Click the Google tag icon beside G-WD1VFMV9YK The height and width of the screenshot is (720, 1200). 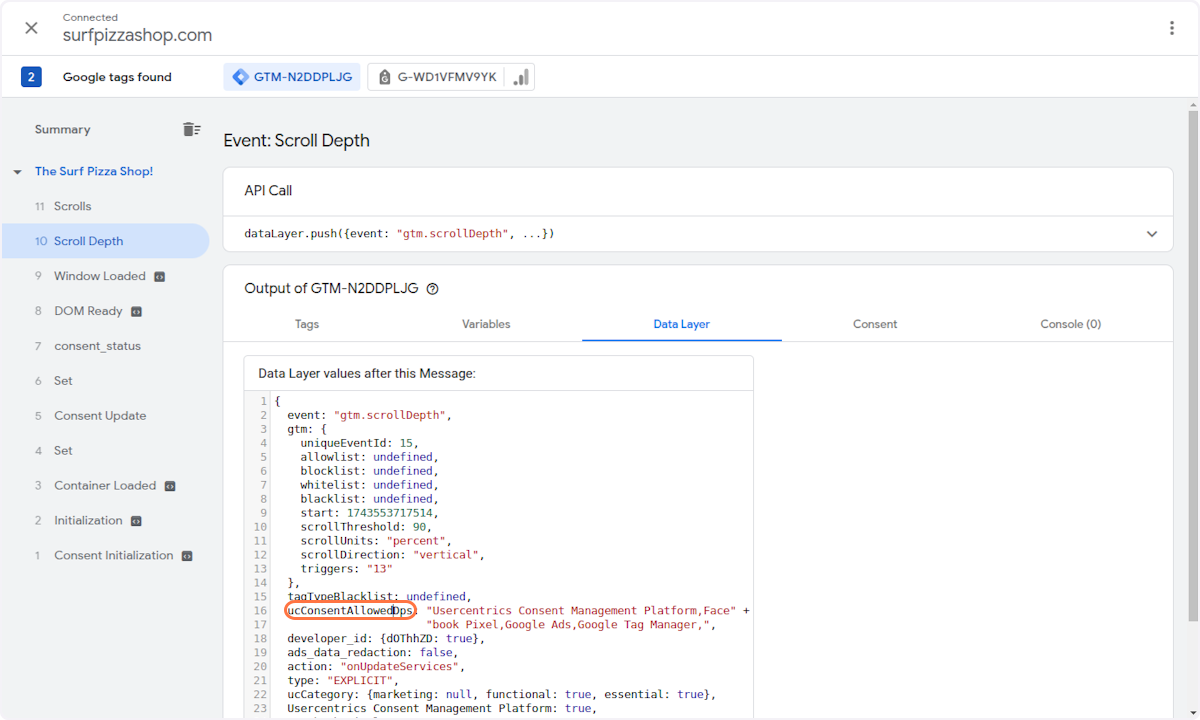(385, 77)
